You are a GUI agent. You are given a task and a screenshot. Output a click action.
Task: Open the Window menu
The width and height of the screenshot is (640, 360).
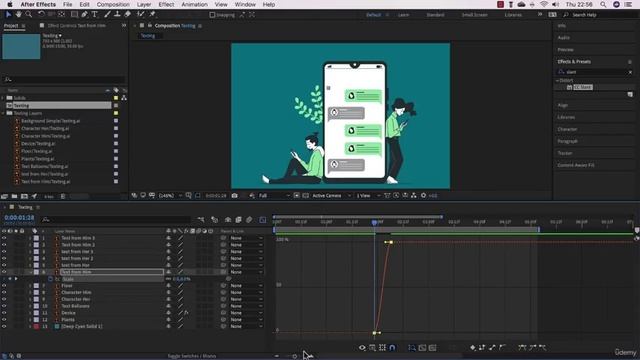tap(245, 4)
